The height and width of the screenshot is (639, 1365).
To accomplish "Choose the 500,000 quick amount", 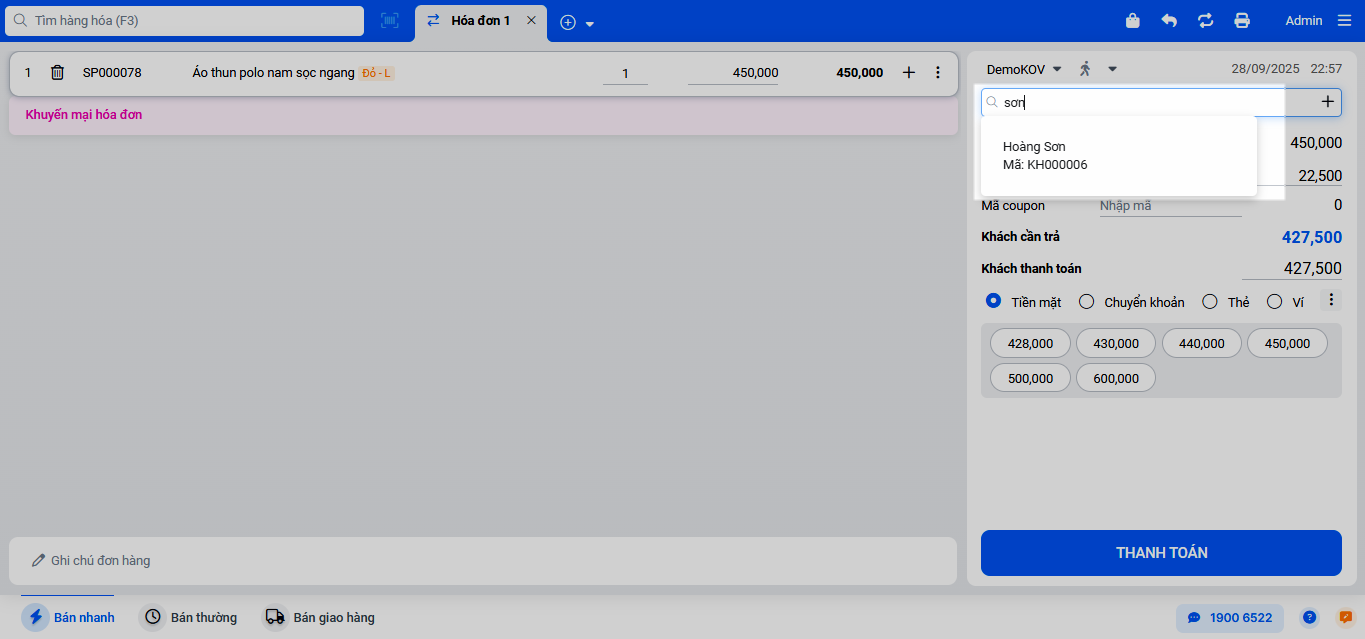I will tap(1030, 378).
